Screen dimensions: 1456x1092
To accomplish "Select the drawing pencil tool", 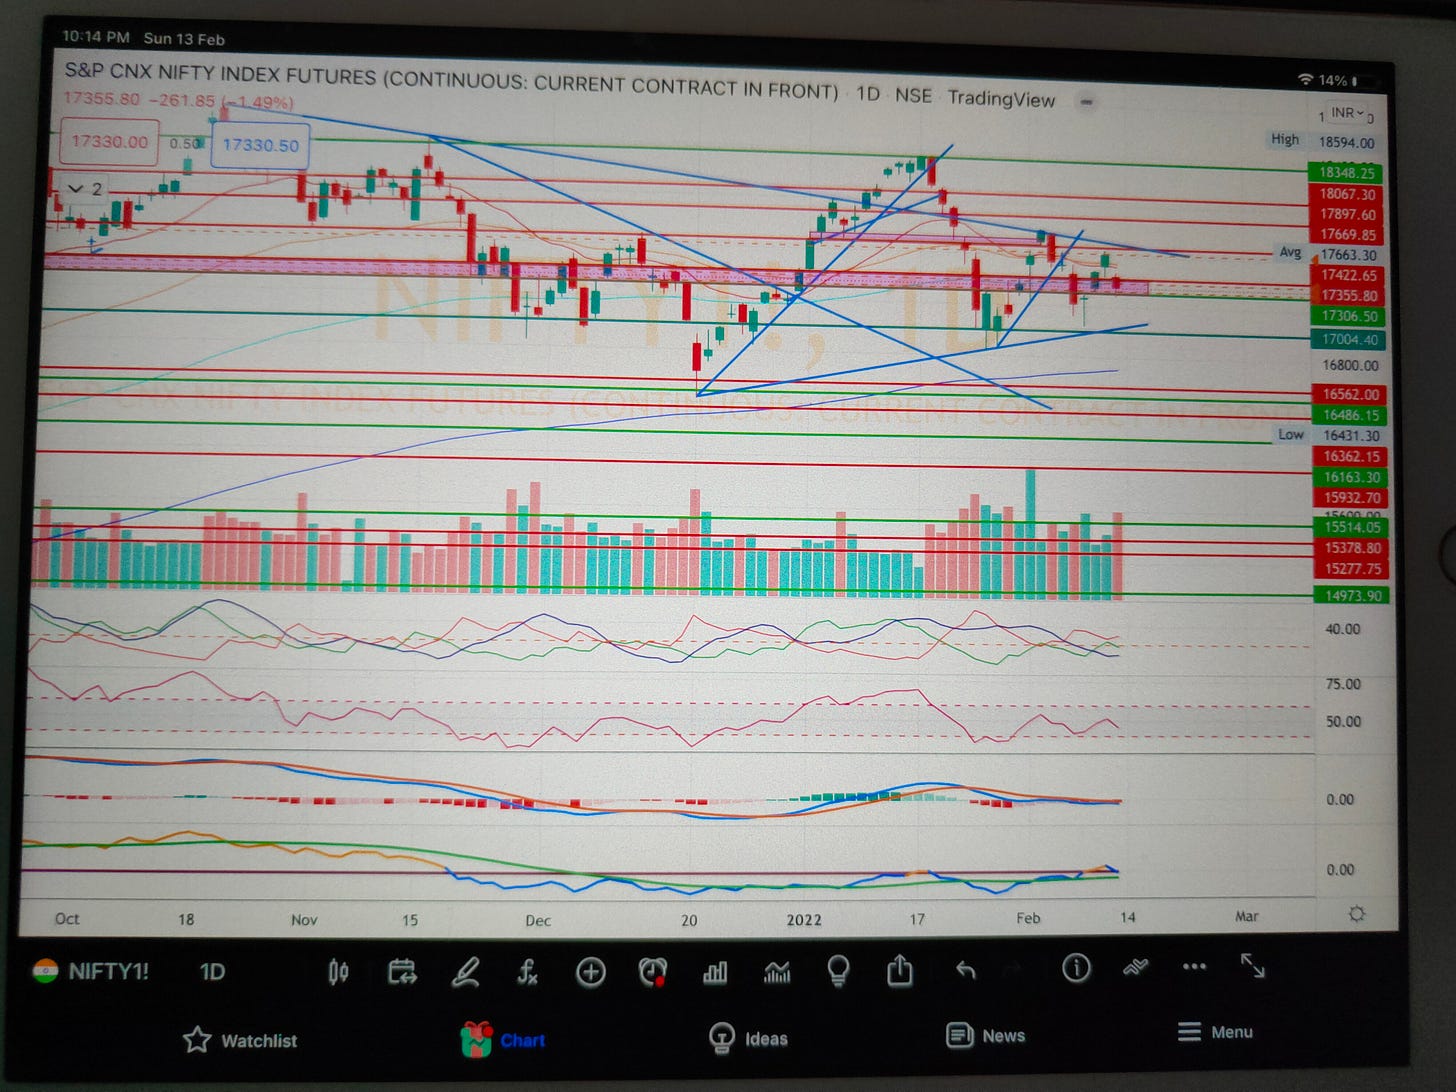I will coord(465,971).
